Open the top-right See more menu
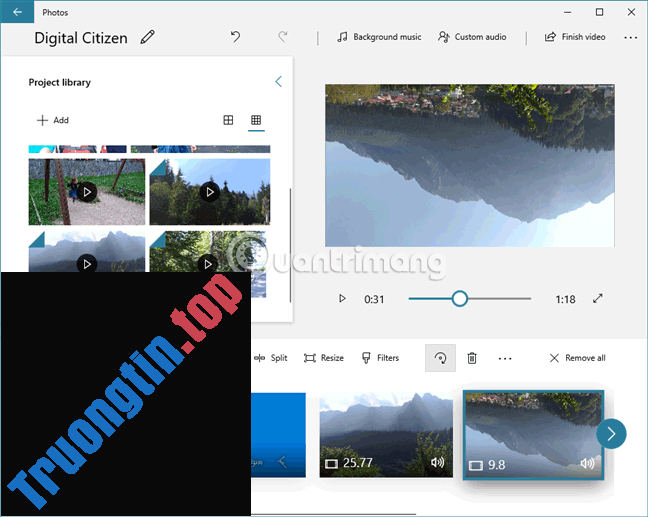This screenshot has width=648, height=517. click(x=630, y=37)
